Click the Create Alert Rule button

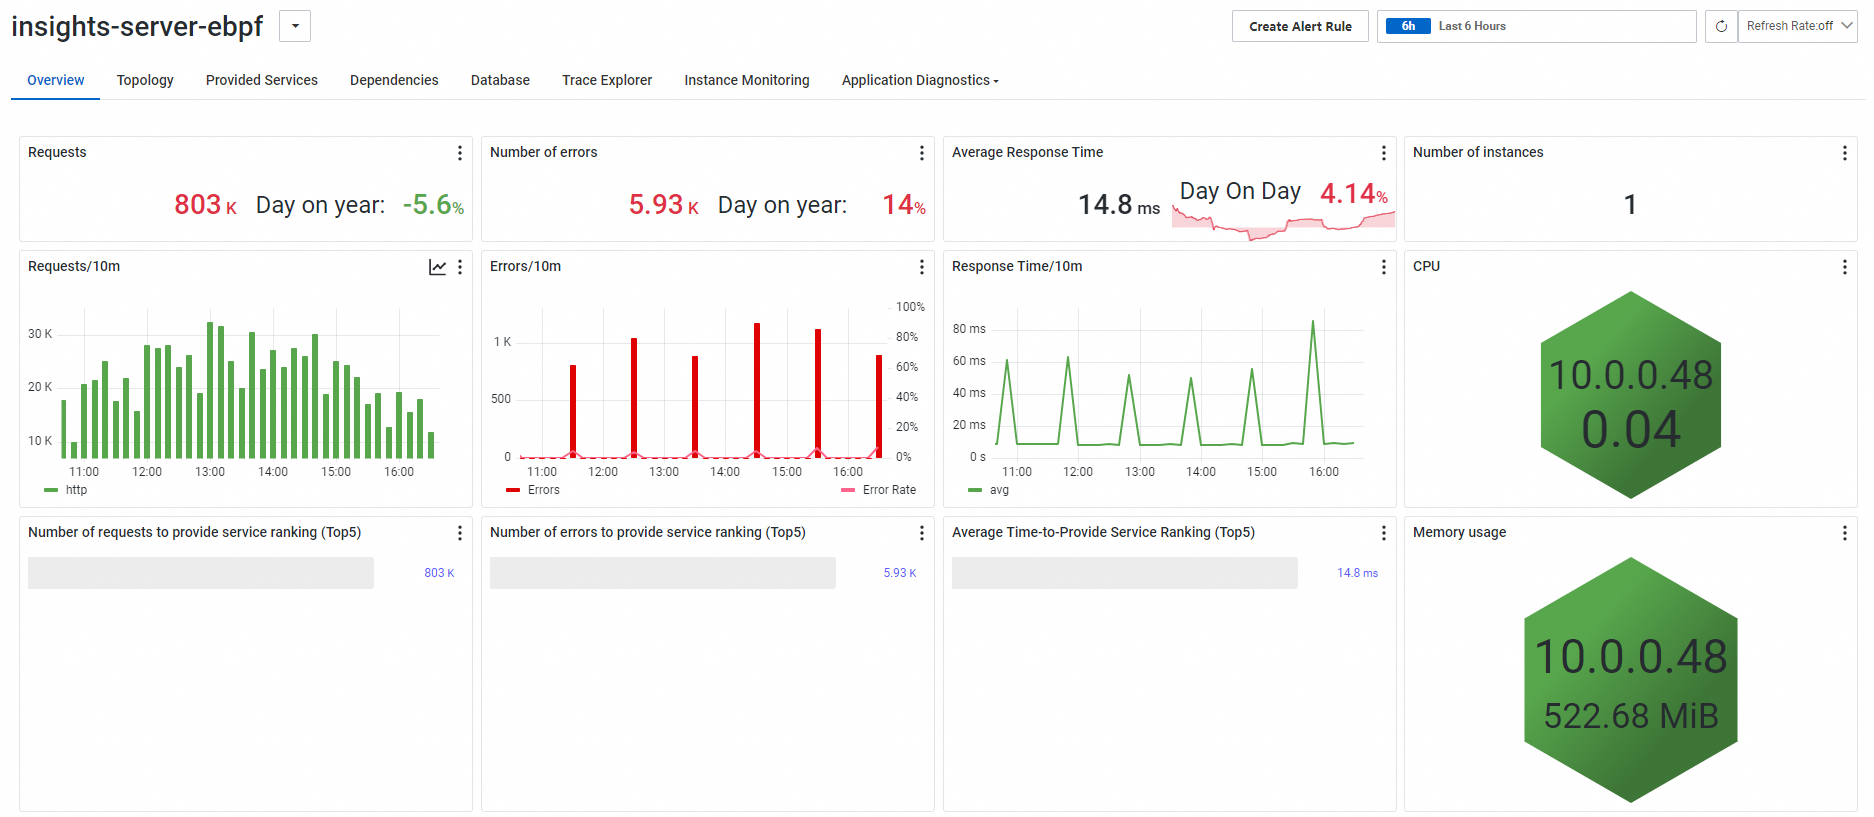click(x=1300, y=26)
